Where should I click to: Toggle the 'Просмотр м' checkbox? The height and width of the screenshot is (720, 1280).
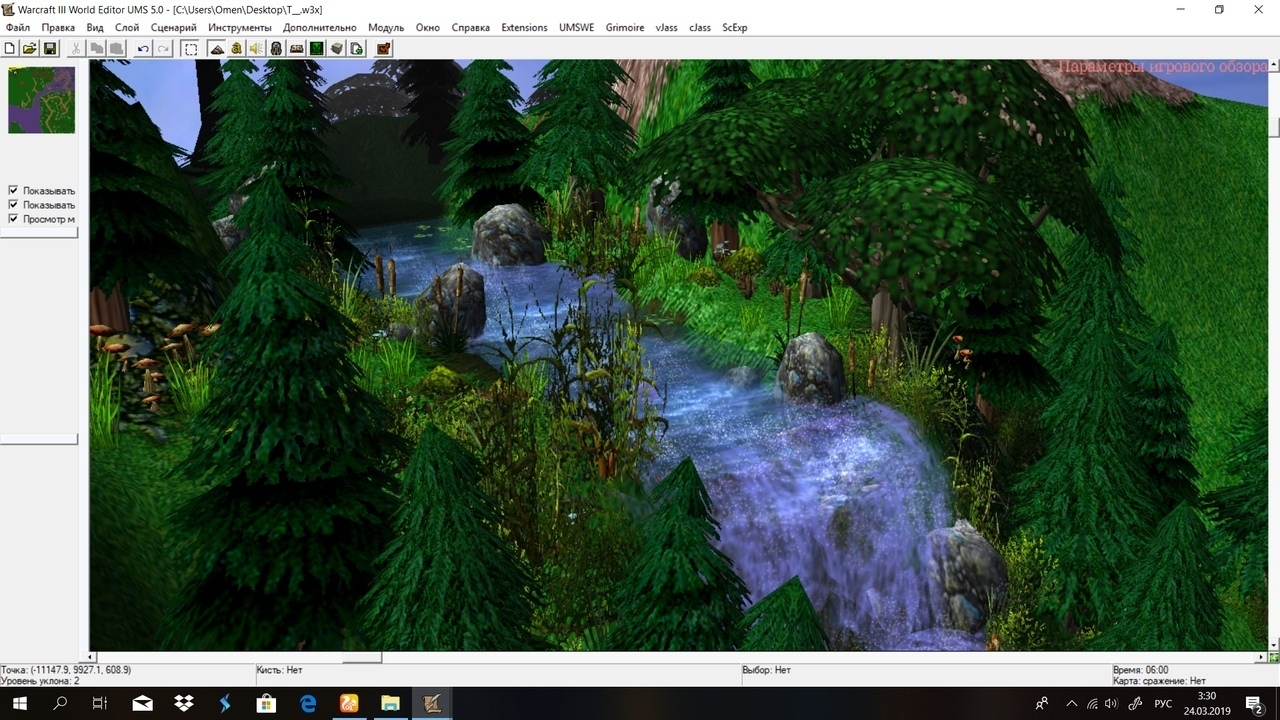[13, 218]
